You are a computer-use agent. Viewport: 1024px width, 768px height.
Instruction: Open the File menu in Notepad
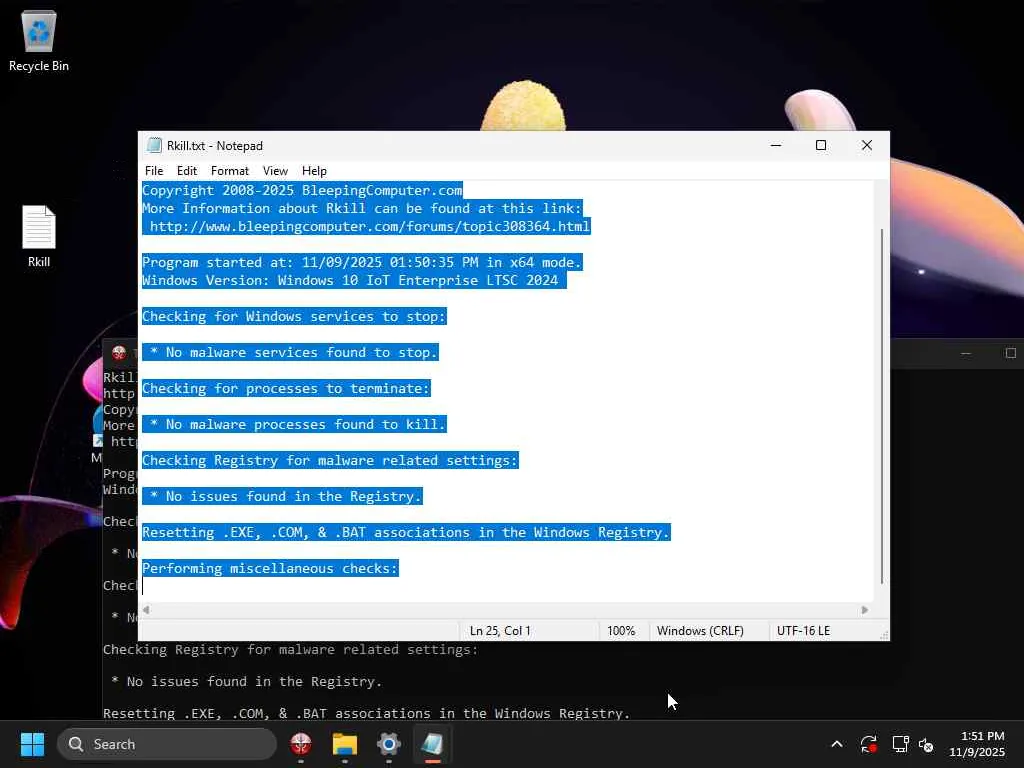point(154,170)
